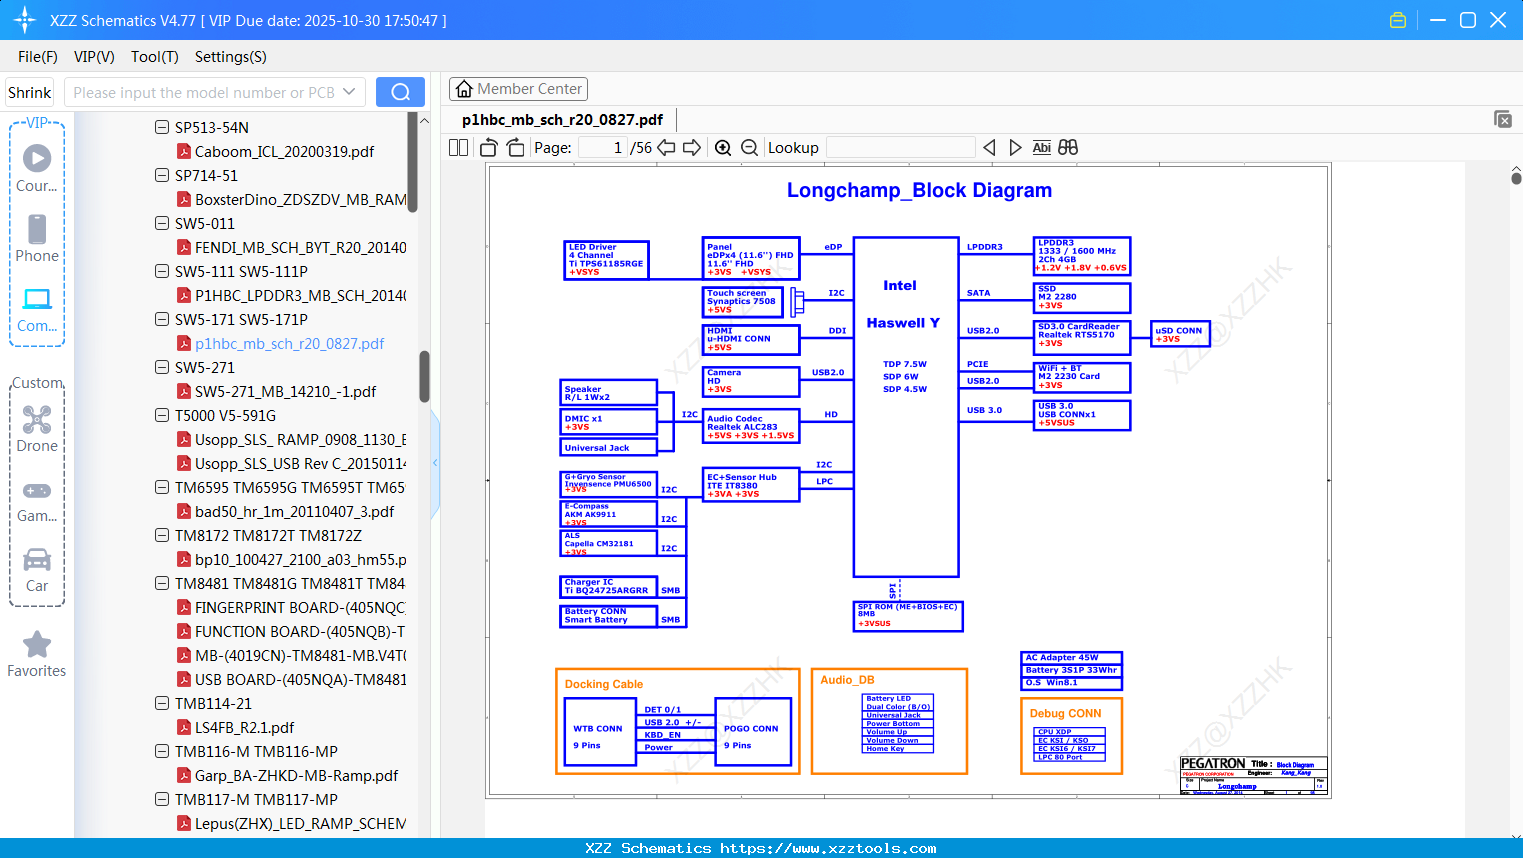This screenshot has height=858, width=1523.
Task: Open the Game console category
Action: (x=37, y=501)
